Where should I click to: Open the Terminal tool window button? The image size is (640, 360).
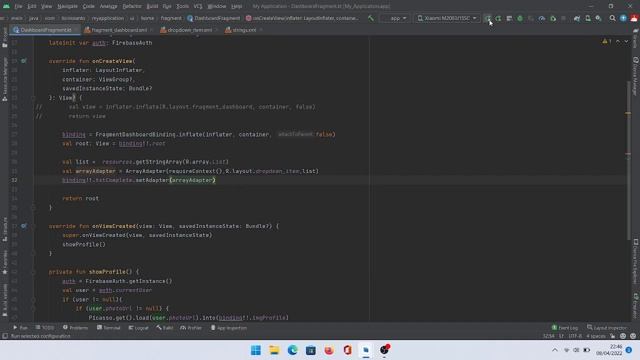(109, 328)
